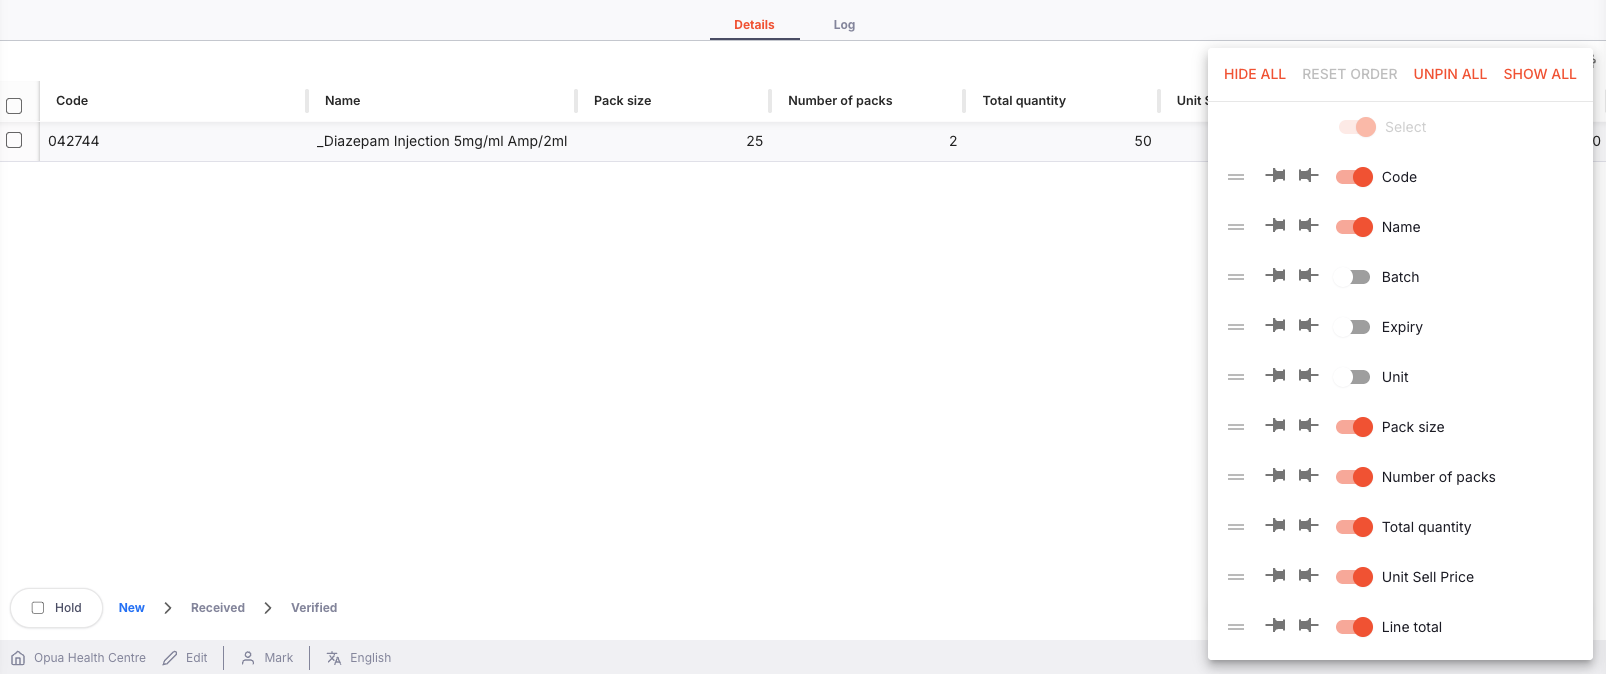Turn off the Unit Sell Price toggle

tap(1354, 577)
